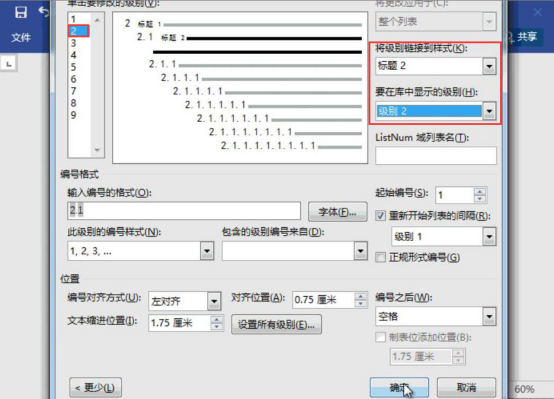Decrease the 起始编号 value with down arrow
This screenshot has width=554, height=399.
tap(479, 199)
